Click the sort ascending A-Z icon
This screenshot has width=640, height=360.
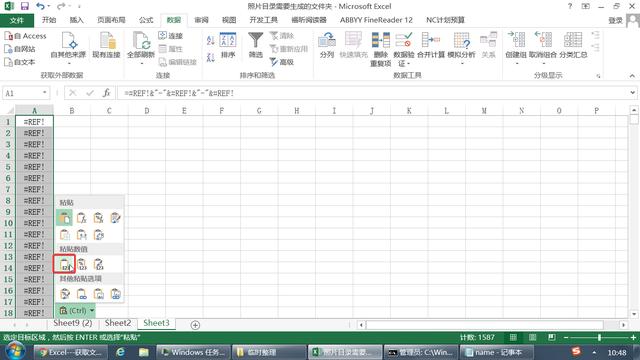211,40
